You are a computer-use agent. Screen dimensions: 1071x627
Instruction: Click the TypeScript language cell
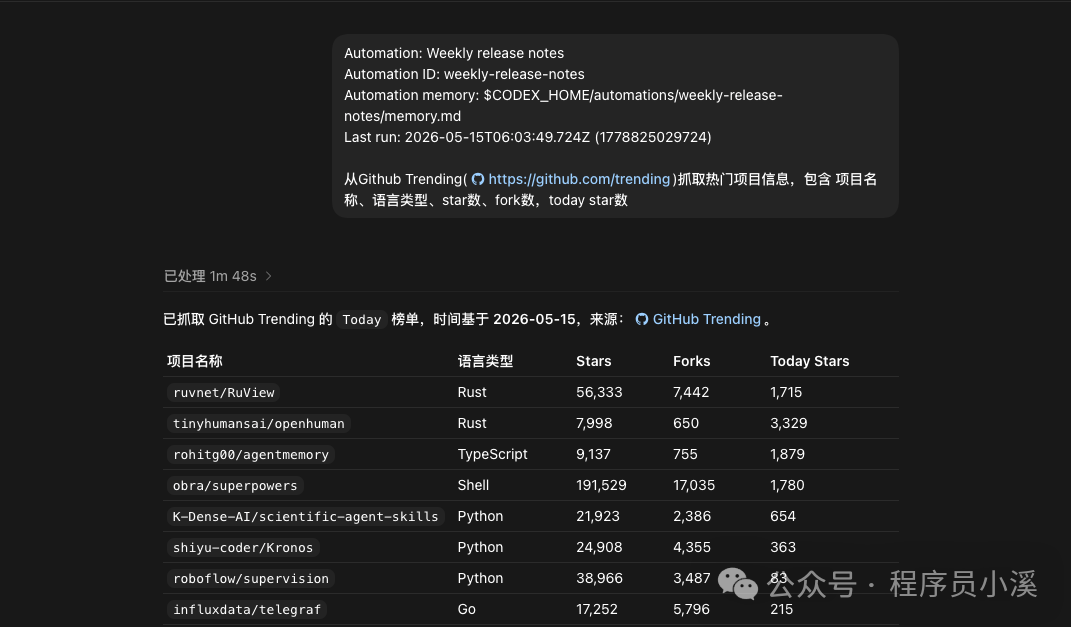(x=492, y=454)
